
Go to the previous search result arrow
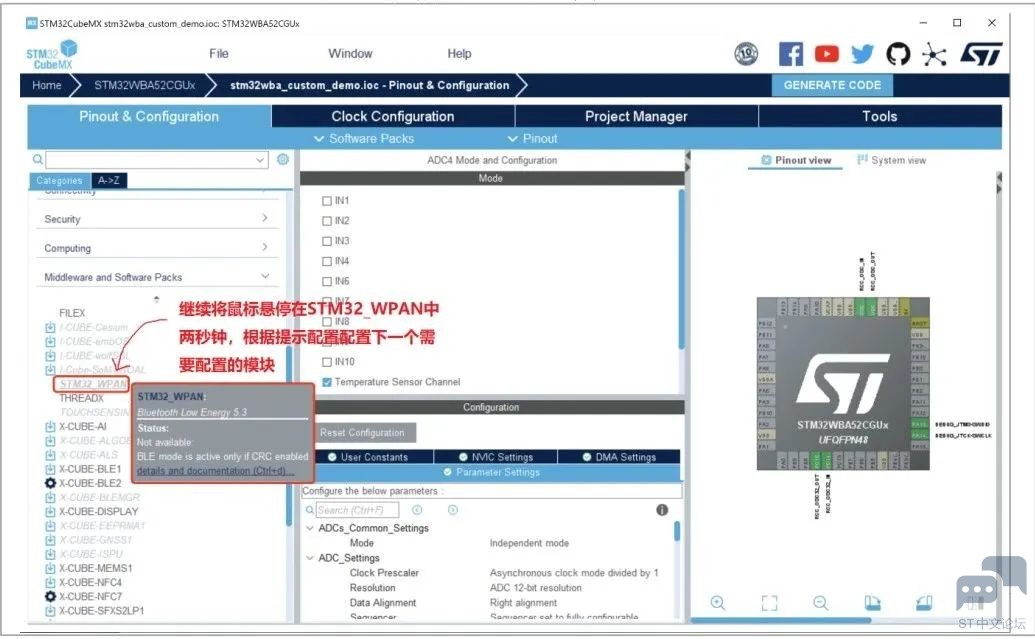pos(417,510)
